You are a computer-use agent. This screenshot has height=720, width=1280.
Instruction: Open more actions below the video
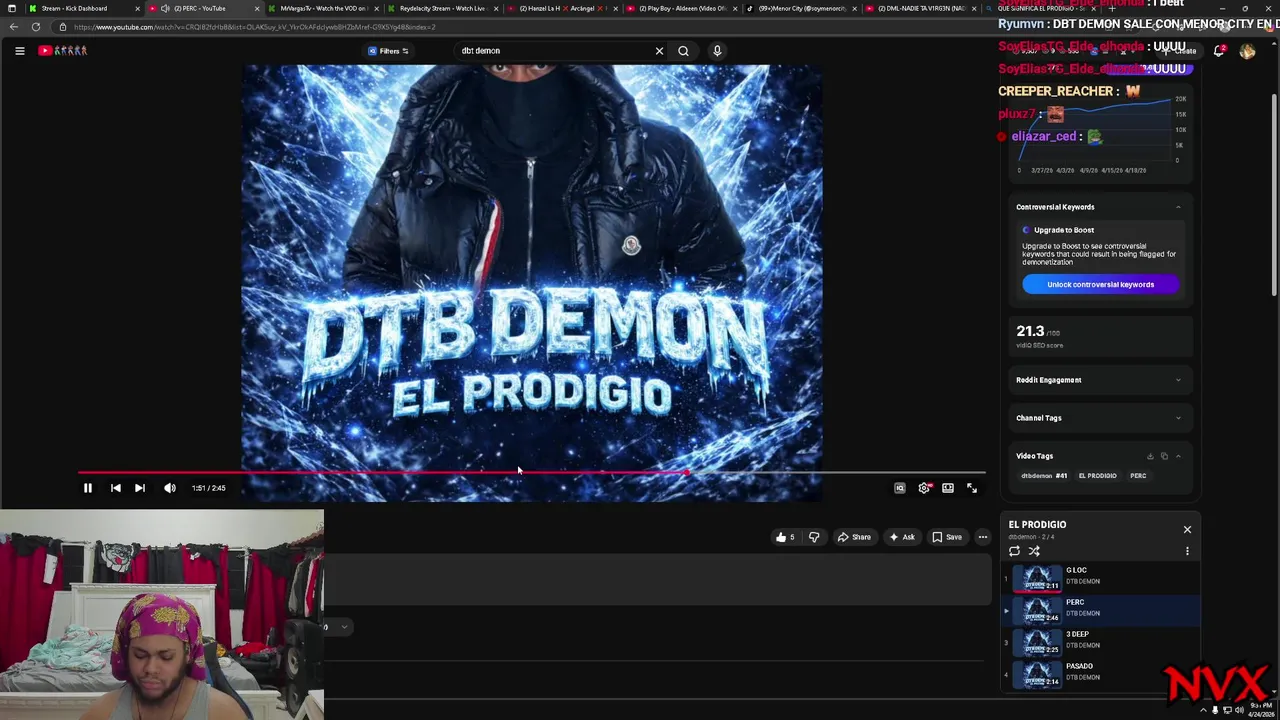click(x=983, y=537)
